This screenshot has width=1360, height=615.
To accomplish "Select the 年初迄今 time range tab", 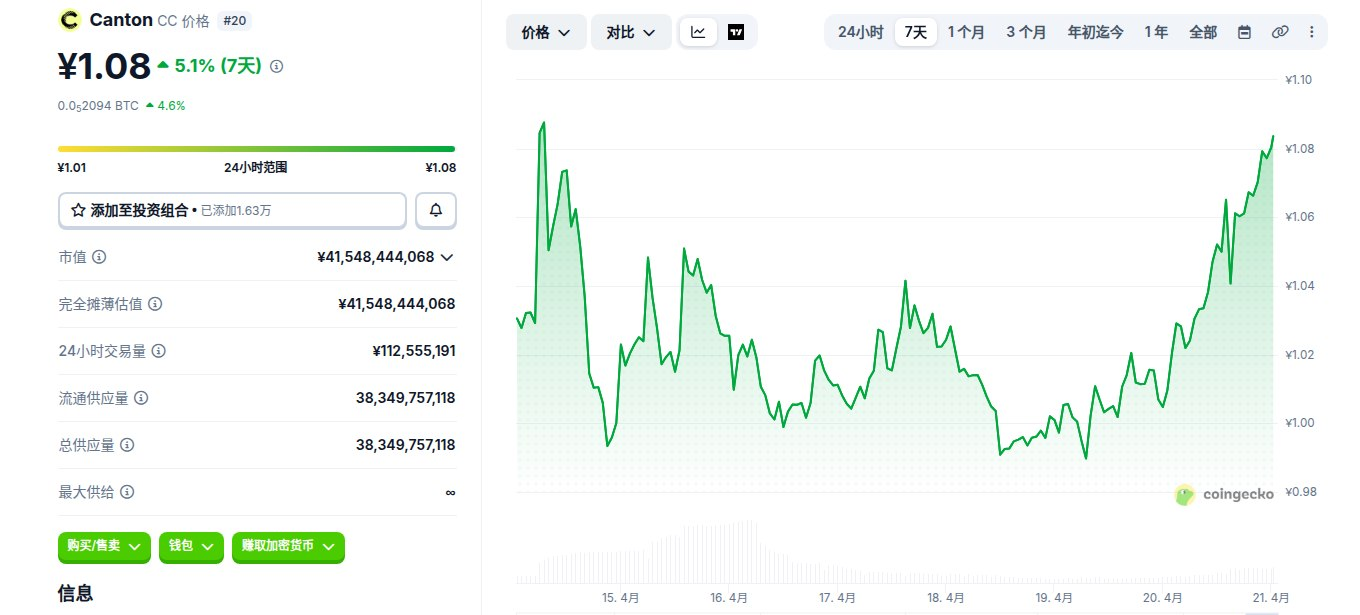I will pos(1095,32).
